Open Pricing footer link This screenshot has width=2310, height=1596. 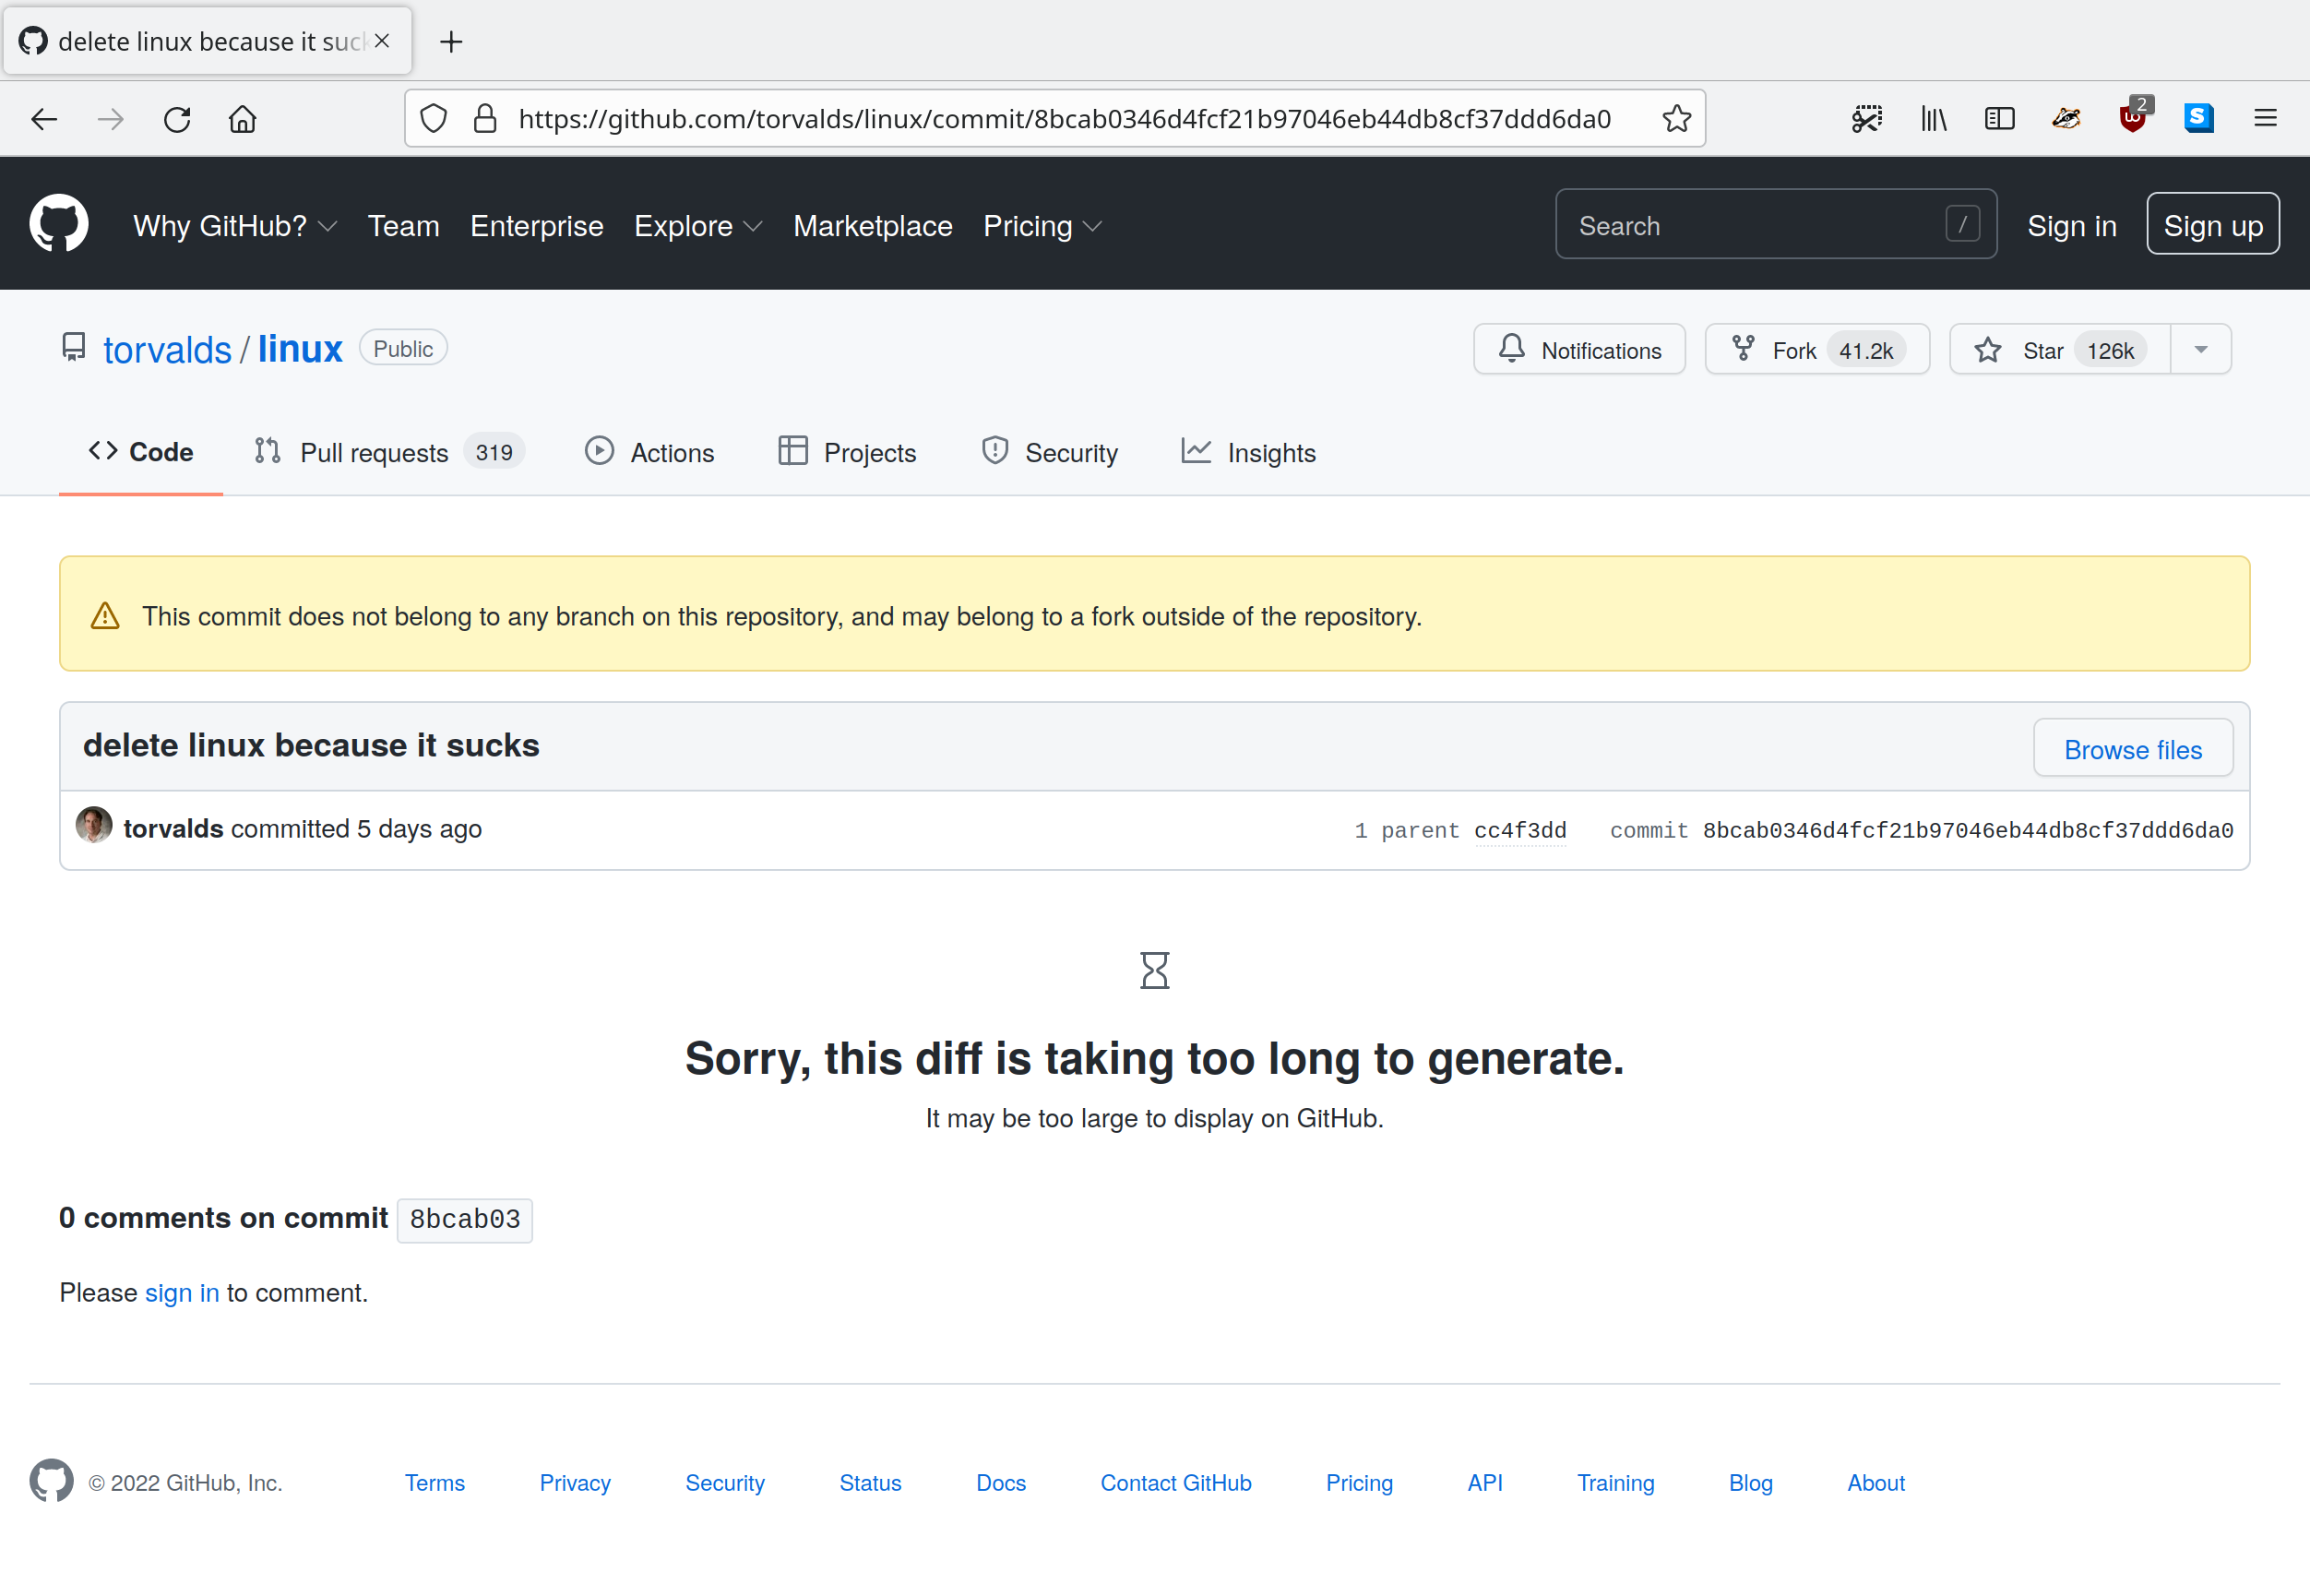1359,1482
